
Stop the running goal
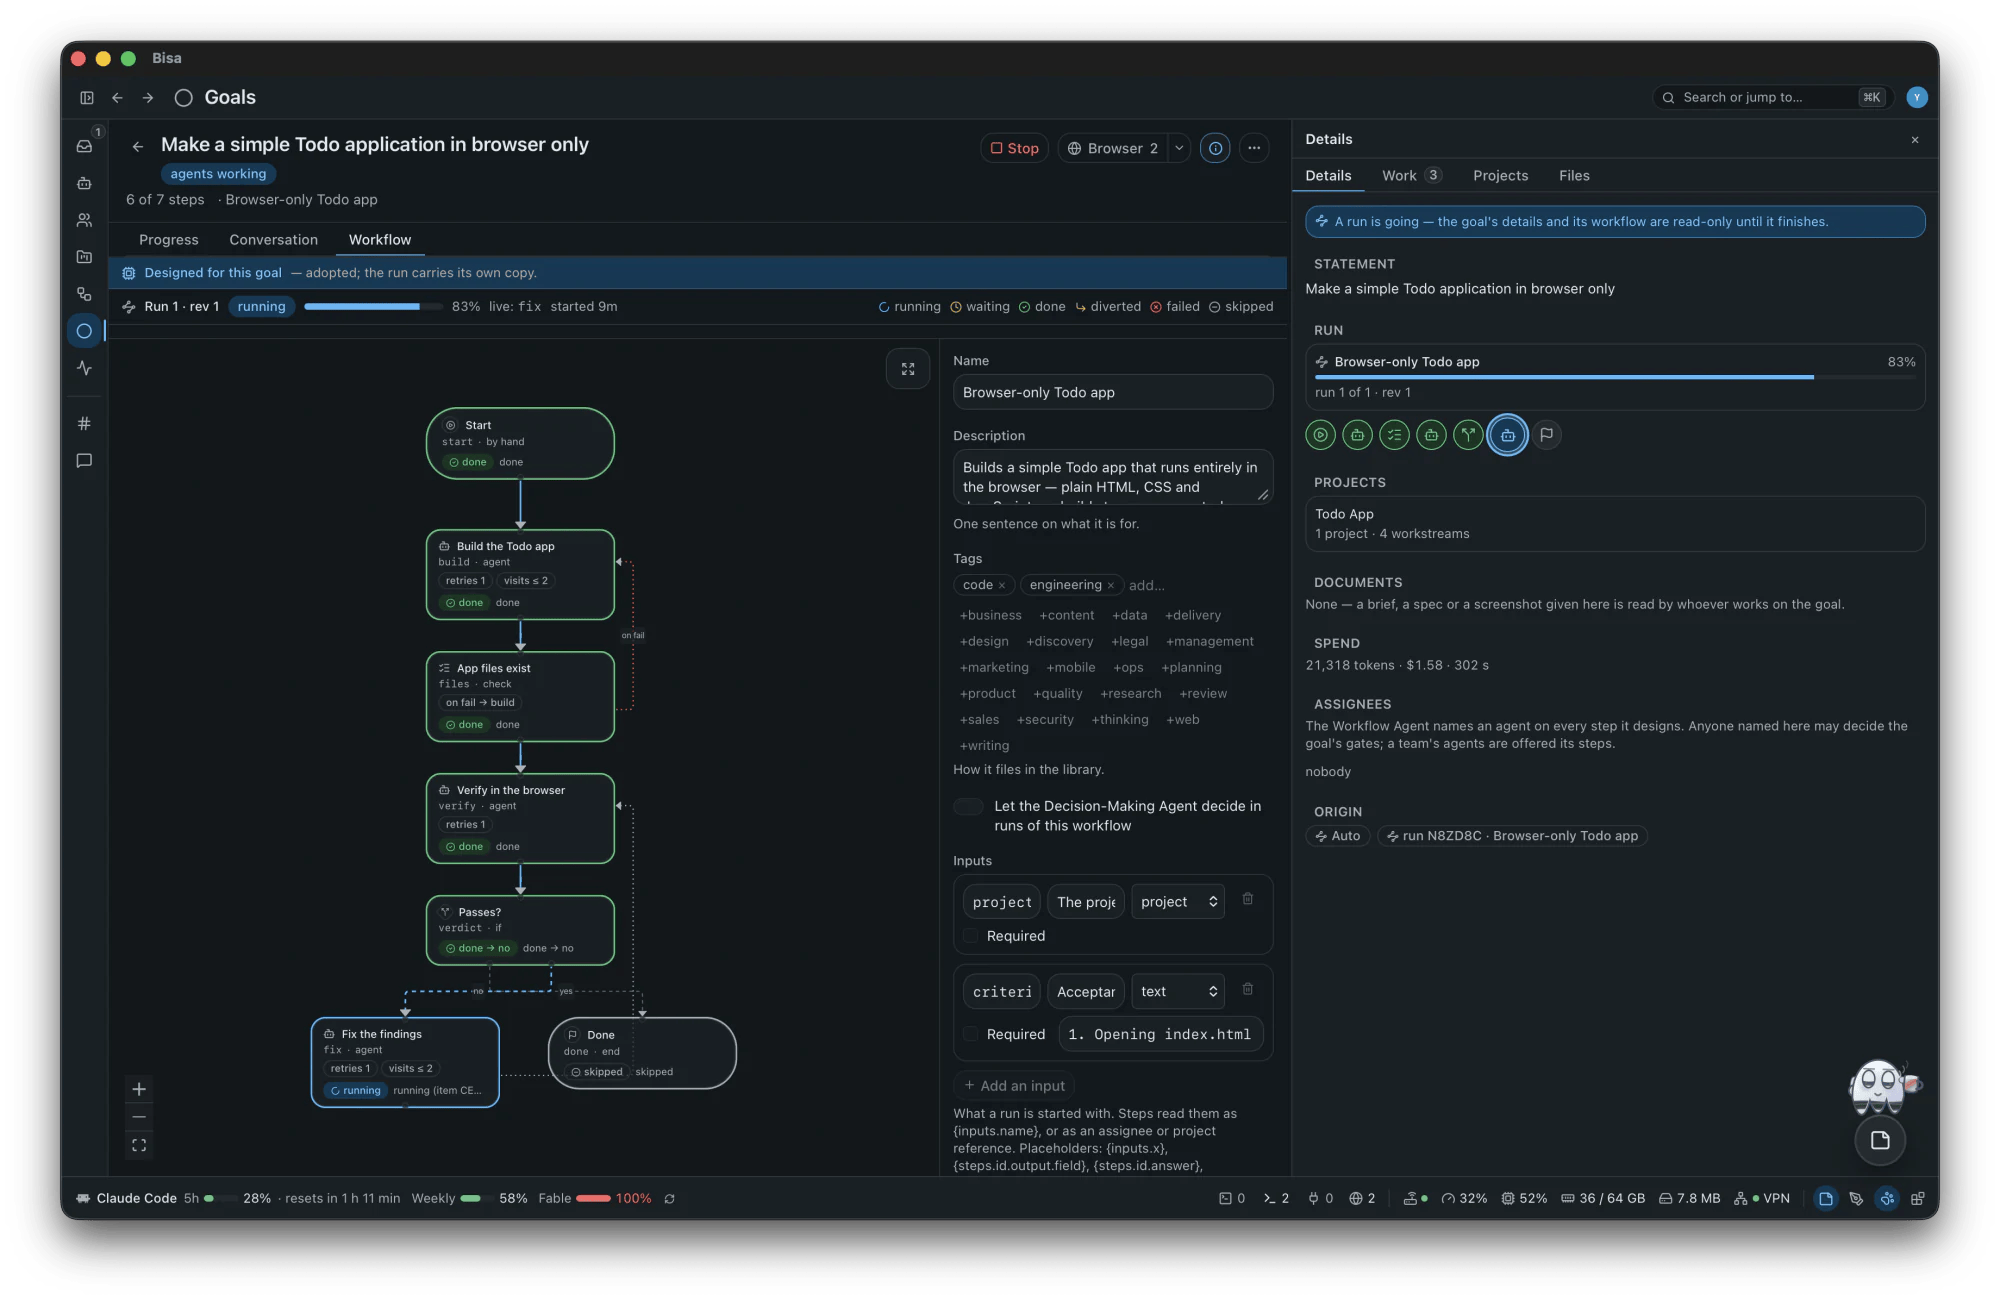1015,148
